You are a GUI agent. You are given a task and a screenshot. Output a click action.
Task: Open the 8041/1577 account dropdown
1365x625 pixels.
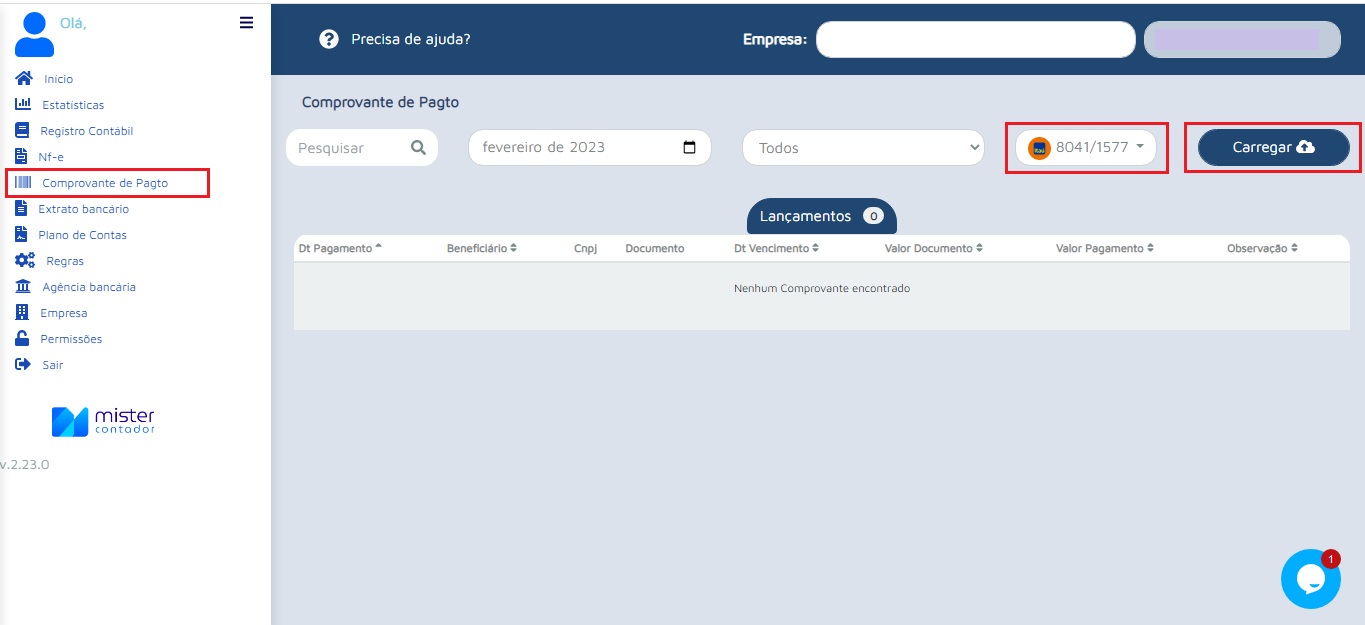tap(1086, 147)
